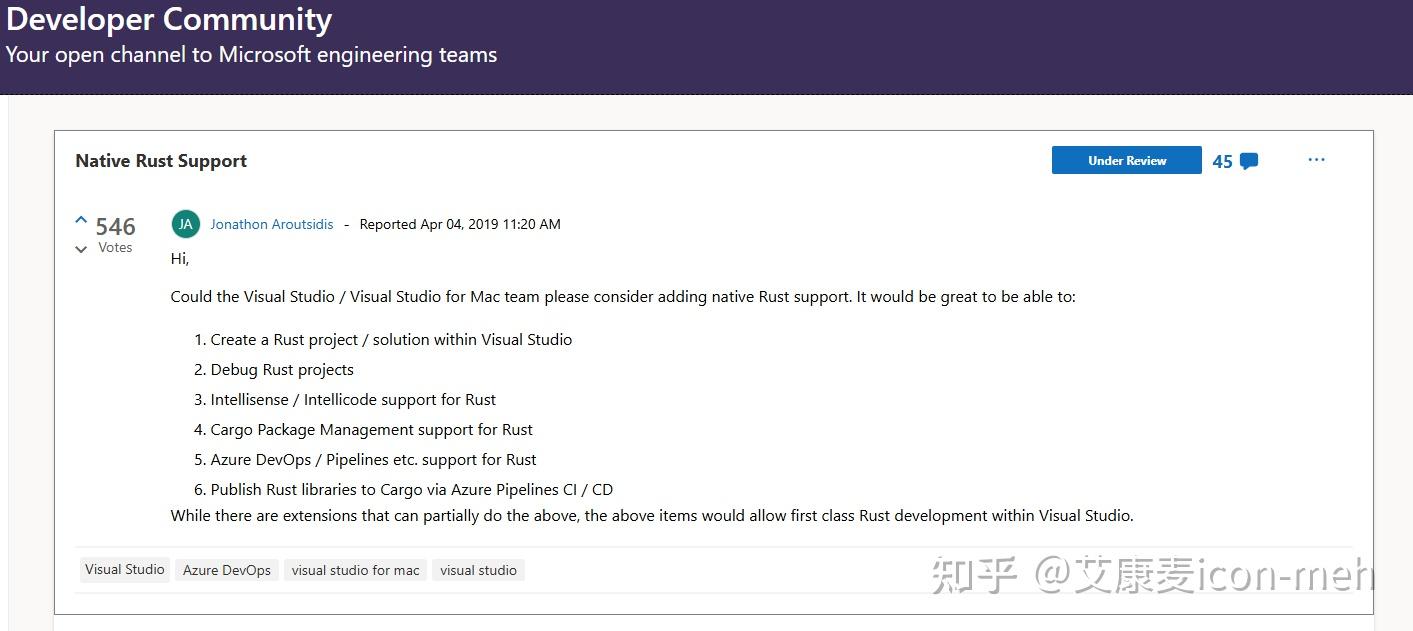Click the header subtitle about Microsoft engineering teams
The width and height of the screenshot is (1413, 631).
click(x=251, y=54)
